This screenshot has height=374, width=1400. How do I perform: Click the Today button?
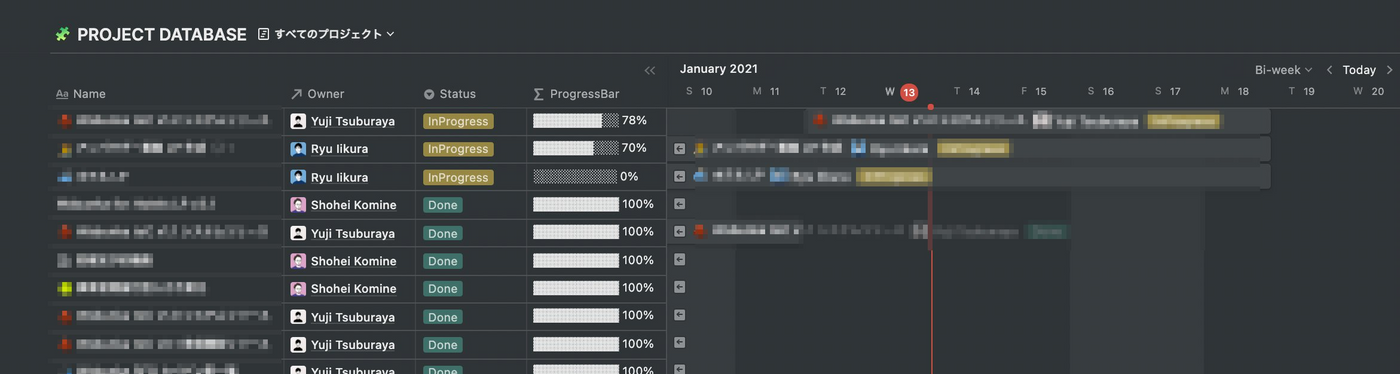coord(1359,70)
